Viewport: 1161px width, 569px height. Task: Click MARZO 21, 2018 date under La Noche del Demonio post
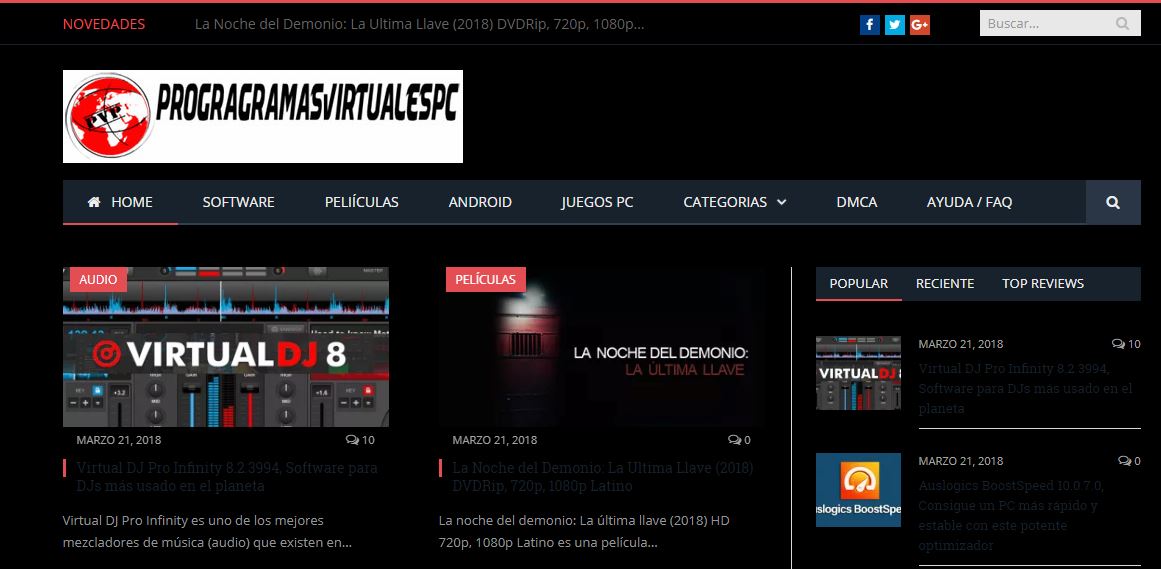tap(495, 440)
